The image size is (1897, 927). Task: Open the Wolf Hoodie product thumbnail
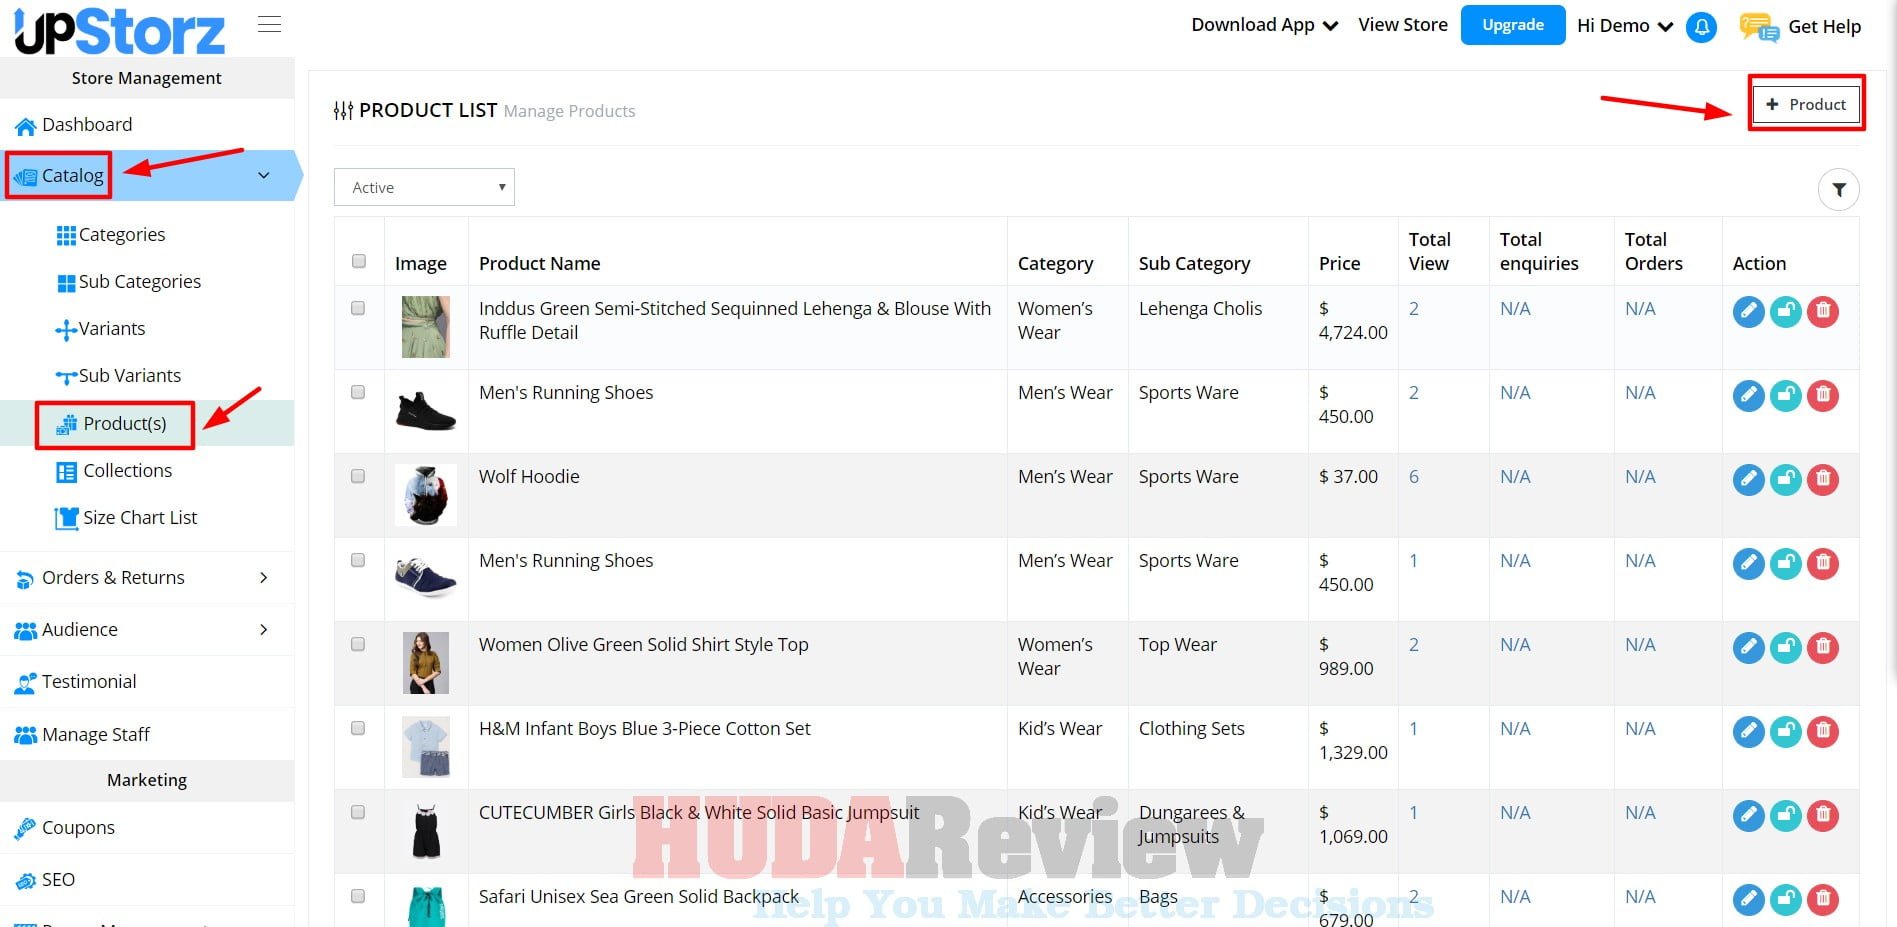(426, 495)
